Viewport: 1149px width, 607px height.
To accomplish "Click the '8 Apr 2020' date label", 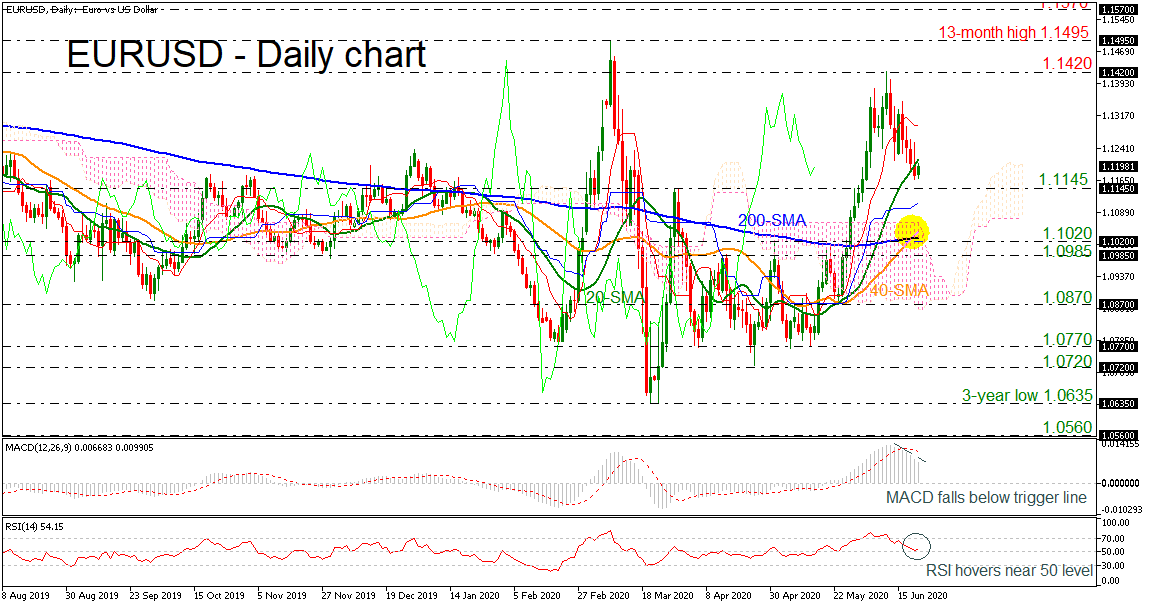I will pos(730,596).
